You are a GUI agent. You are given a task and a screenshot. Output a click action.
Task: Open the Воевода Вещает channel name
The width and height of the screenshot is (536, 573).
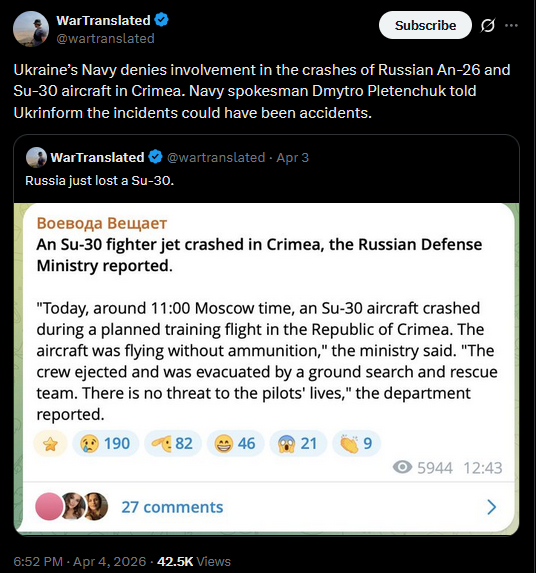pos(102,223)
